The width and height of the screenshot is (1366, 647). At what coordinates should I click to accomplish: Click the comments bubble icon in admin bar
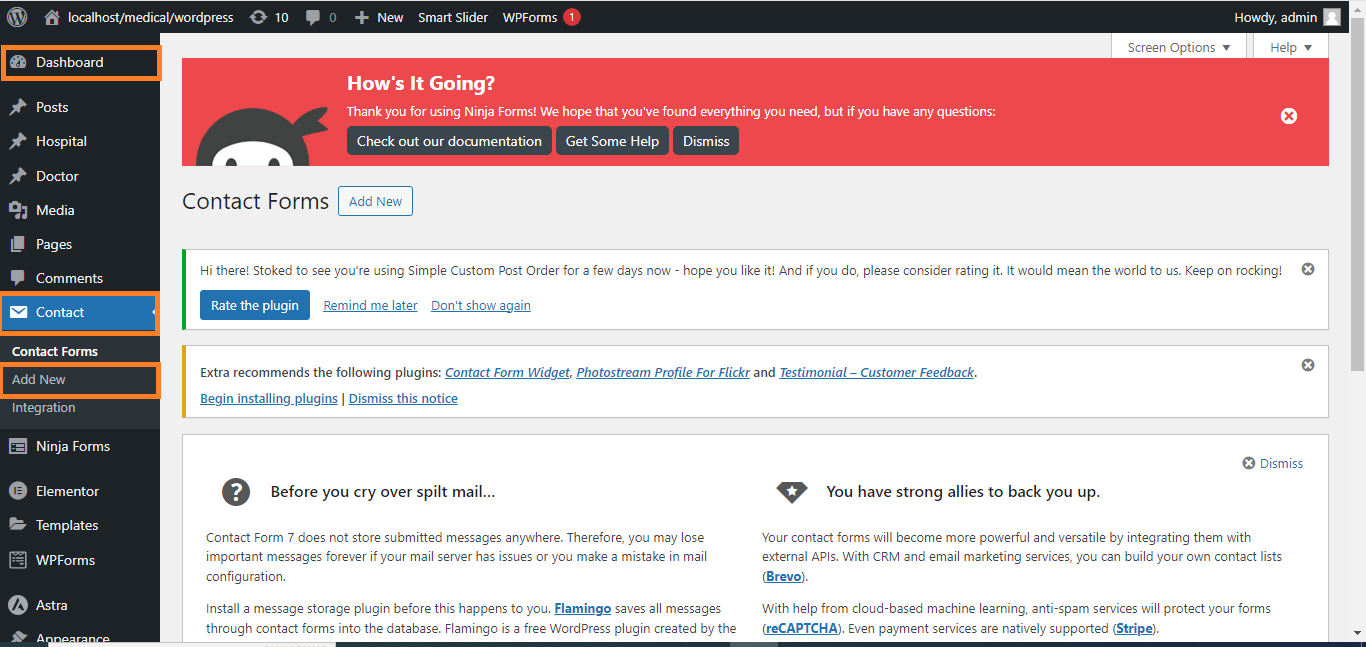coord(314,17)
